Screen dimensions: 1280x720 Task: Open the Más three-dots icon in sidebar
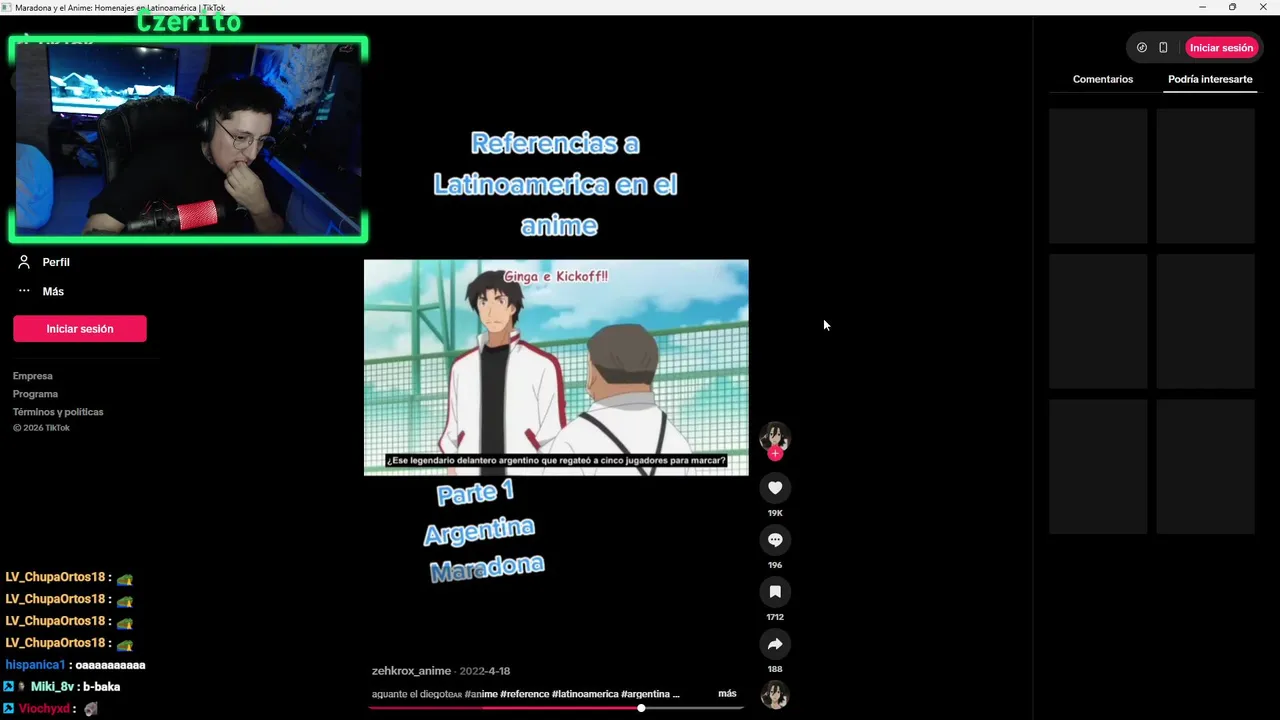tap(24, 291)
